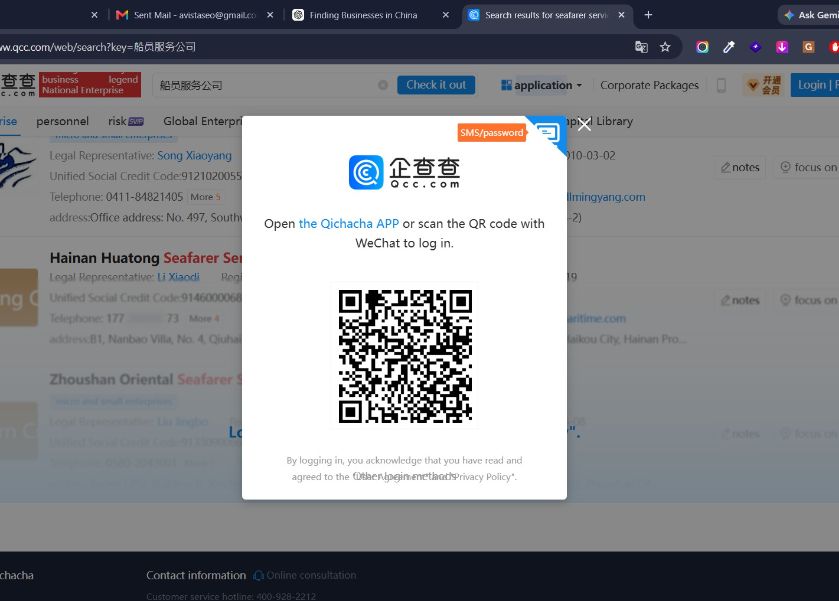
Task: Click the login QR code
Action: pyautogui.click(x=405, y=356)
